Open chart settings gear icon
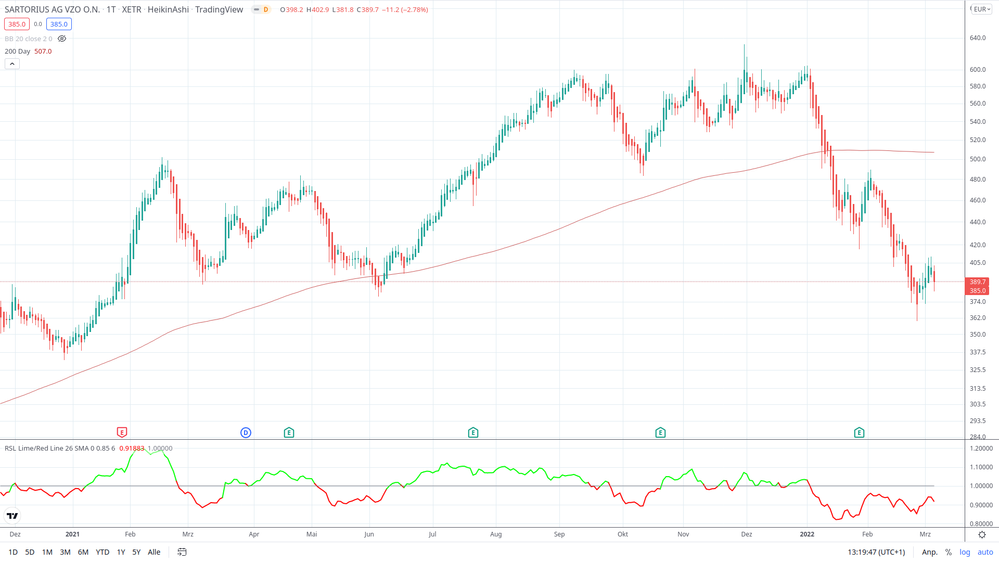Image resolution: width=999 pixels, height=562 pixels. click(981, 535)
